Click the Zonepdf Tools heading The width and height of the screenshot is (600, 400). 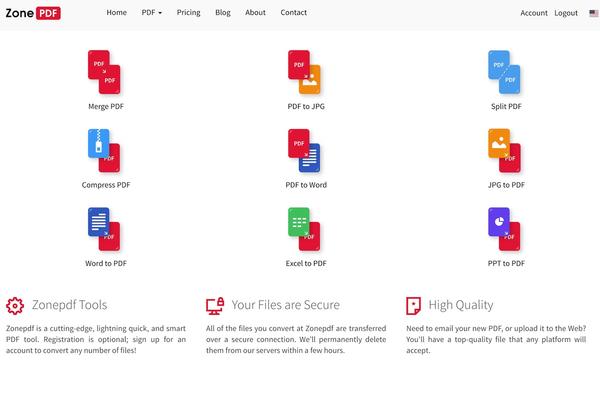coord(69,305)
